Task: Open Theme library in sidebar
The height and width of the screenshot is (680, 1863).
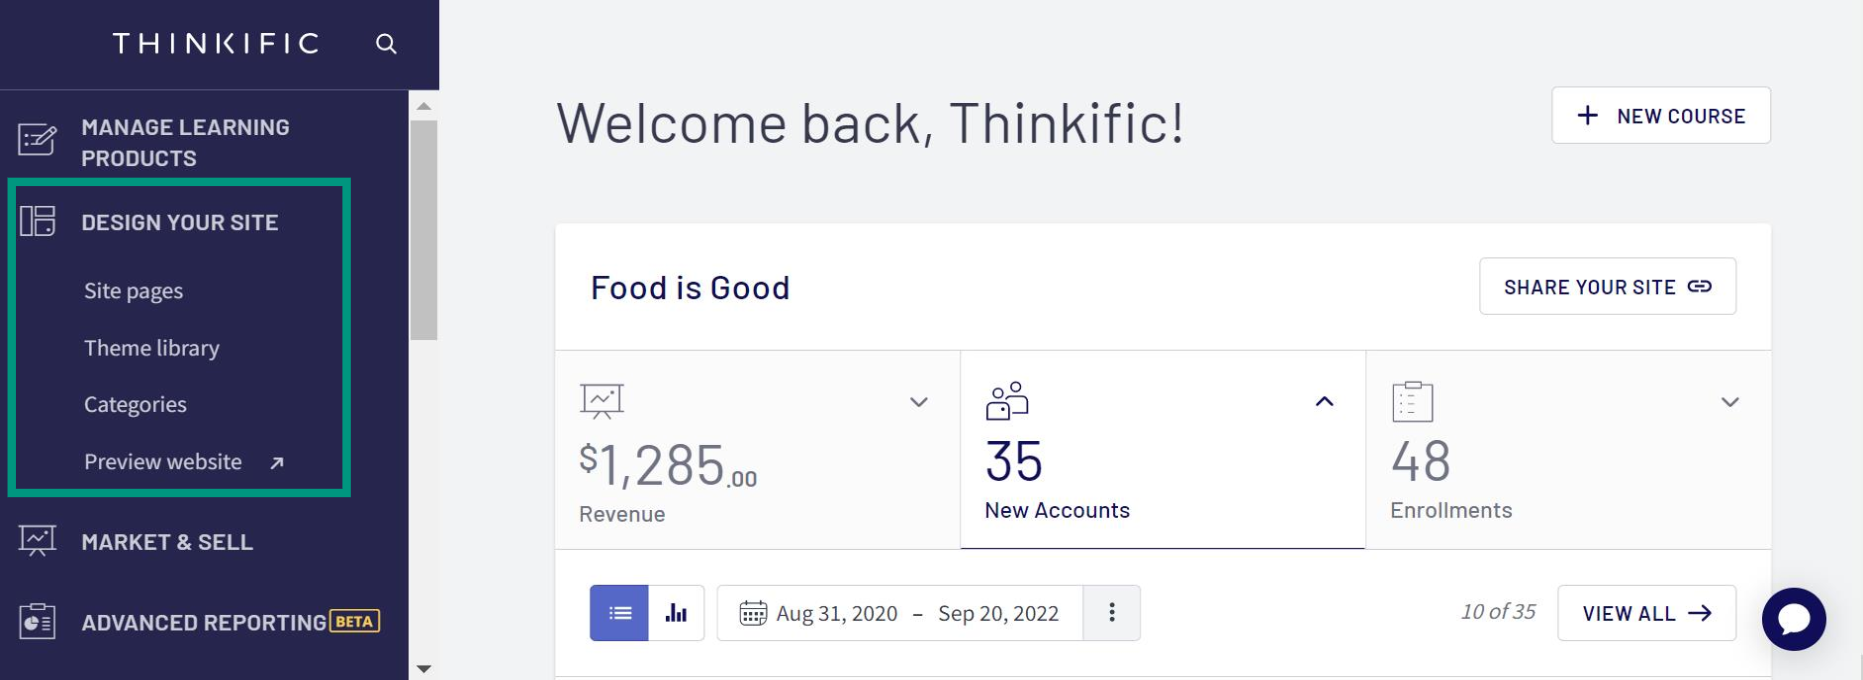Action: 151,348
